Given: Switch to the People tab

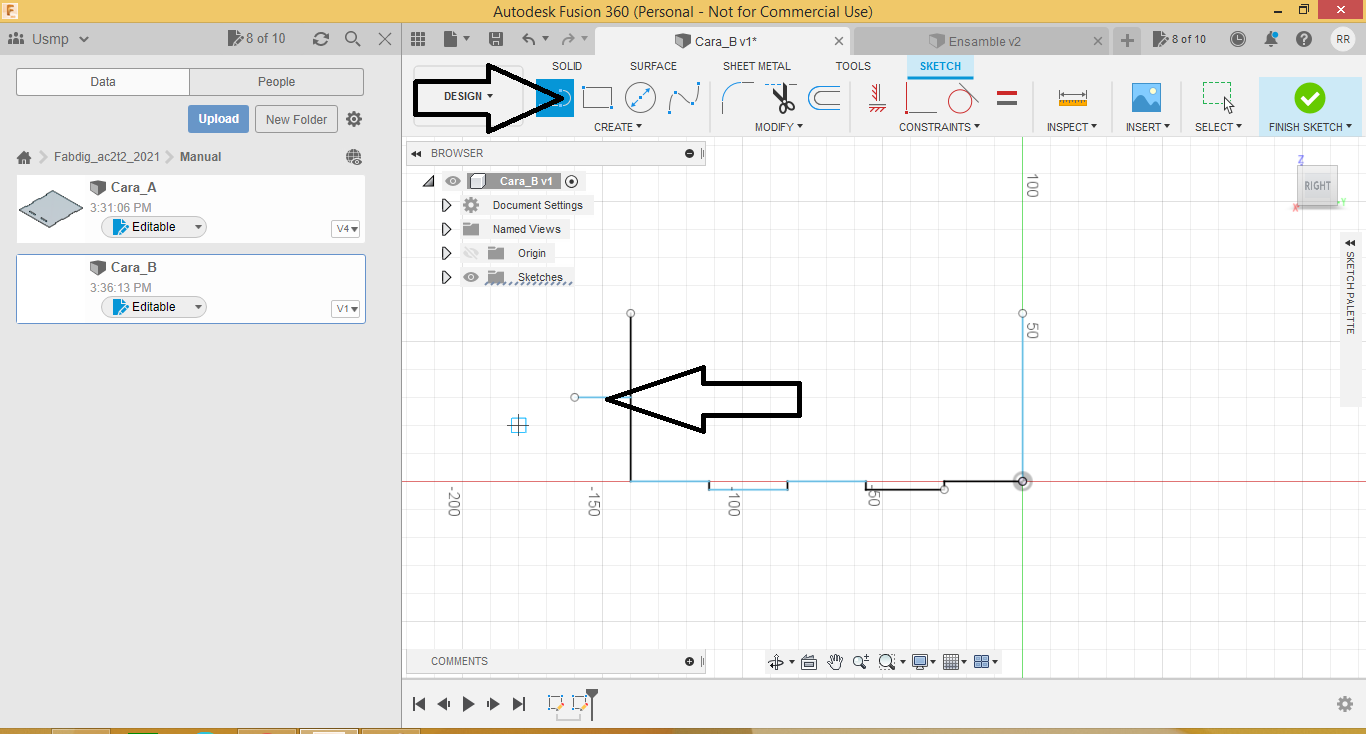Looking at the screenshot, I should click(276, 82).
